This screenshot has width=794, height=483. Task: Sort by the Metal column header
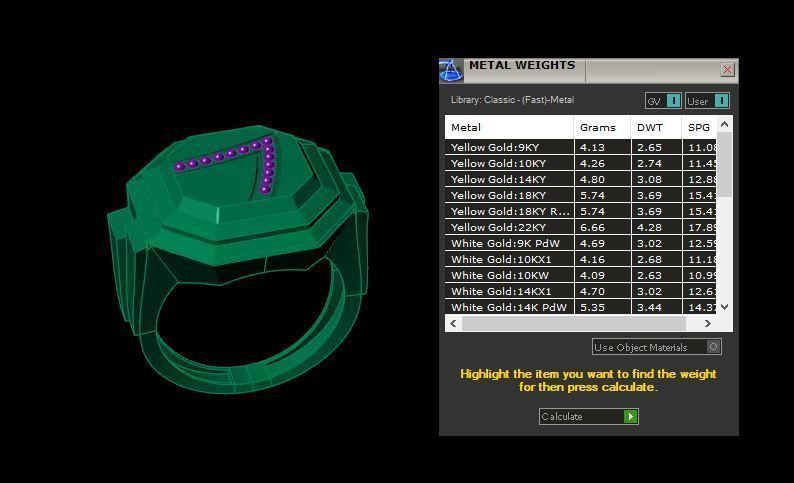point(509,128)
